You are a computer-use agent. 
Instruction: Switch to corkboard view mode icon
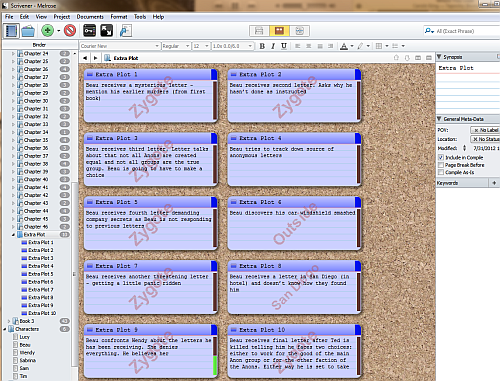tap(279, 31)
